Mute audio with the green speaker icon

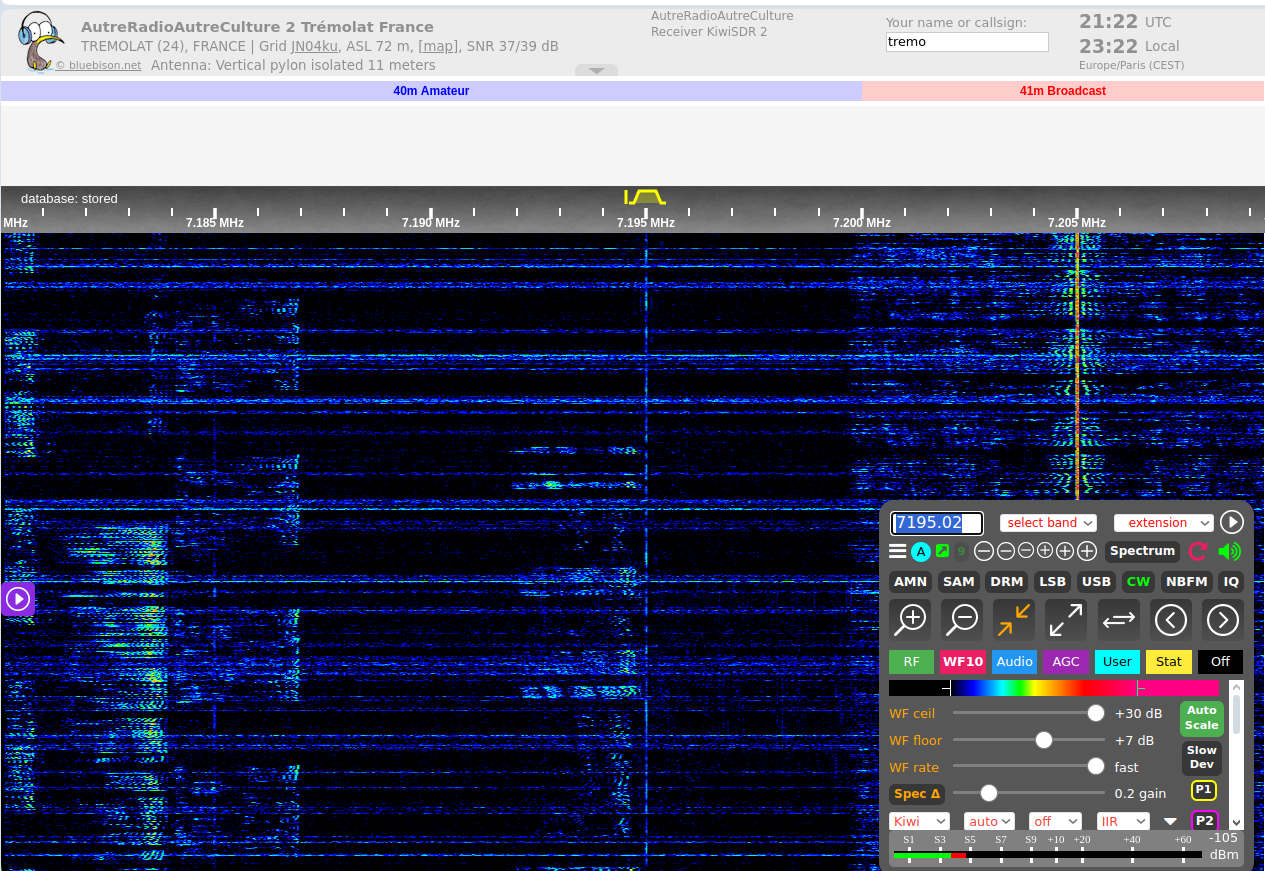pyautogui.click(x=1230, y=551)
